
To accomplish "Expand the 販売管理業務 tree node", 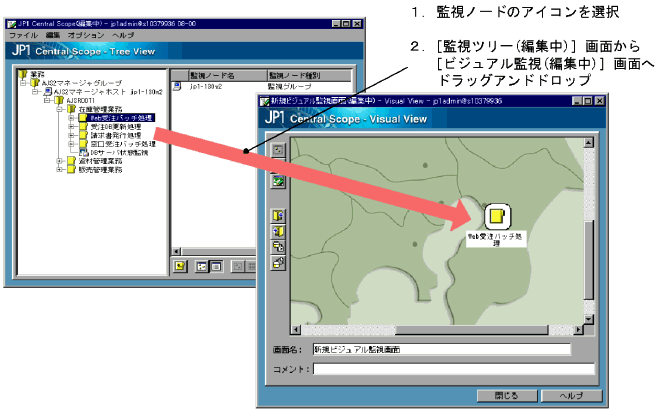I will point(60,170).
